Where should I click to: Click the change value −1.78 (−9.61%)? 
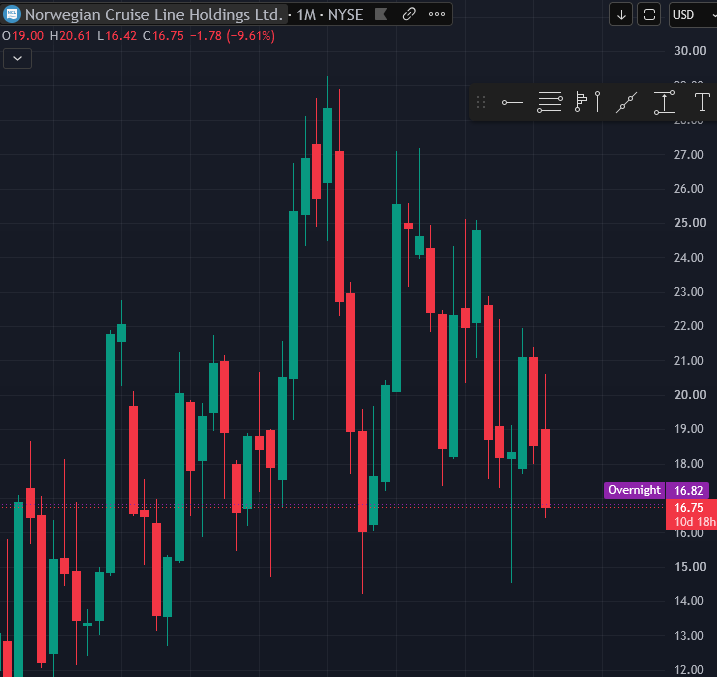click(232, 36)
